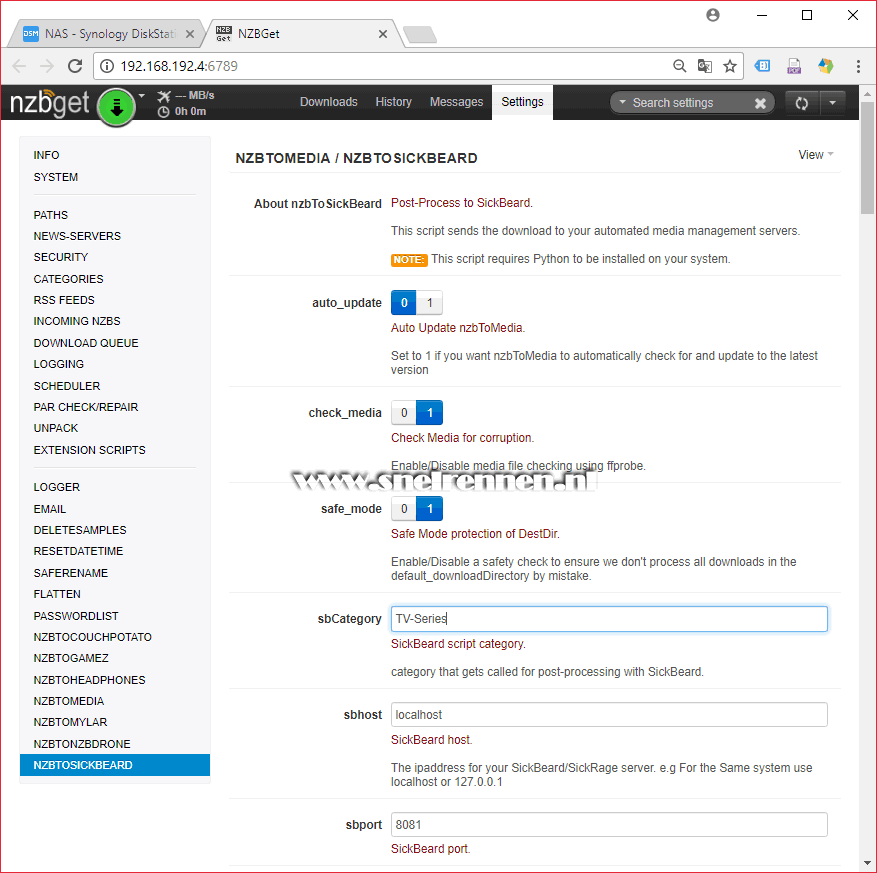Click the site information icon in the address bar
The image size is (877, 873).
coord(107,66)
